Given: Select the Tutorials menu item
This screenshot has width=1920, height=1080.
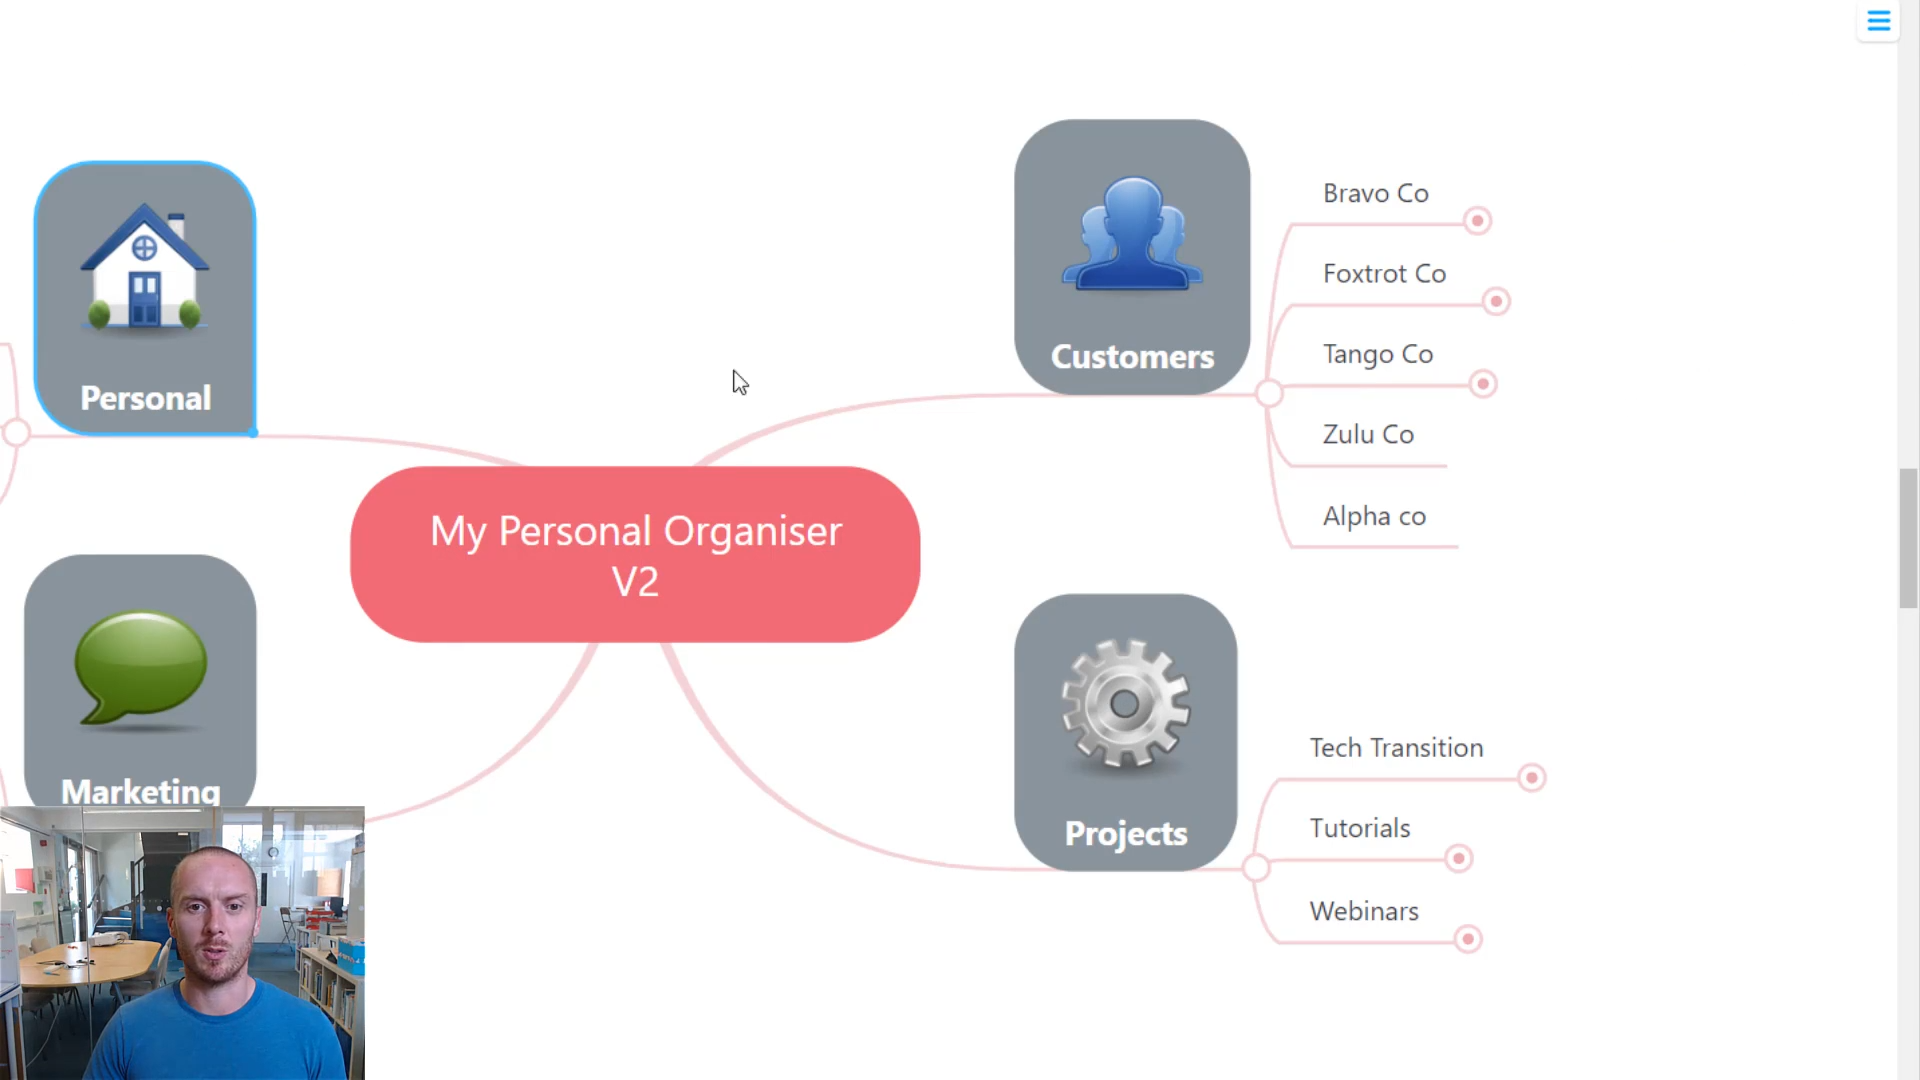Looking at the screenshot, I should (x=1361, y=828).
